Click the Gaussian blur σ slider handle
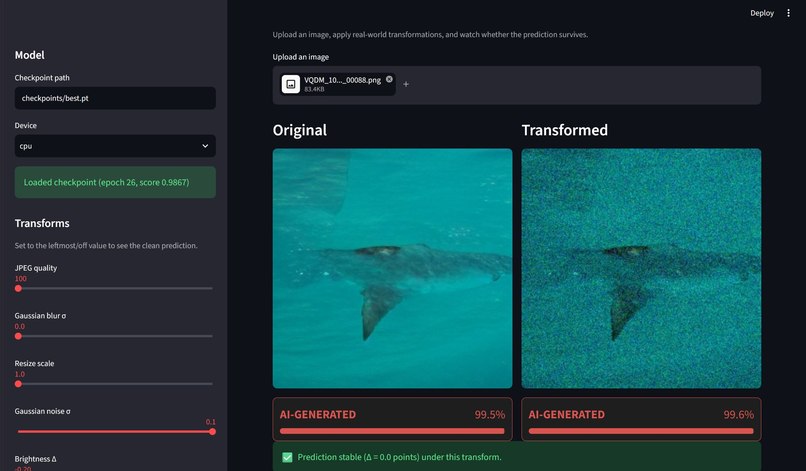 [19, 336]
